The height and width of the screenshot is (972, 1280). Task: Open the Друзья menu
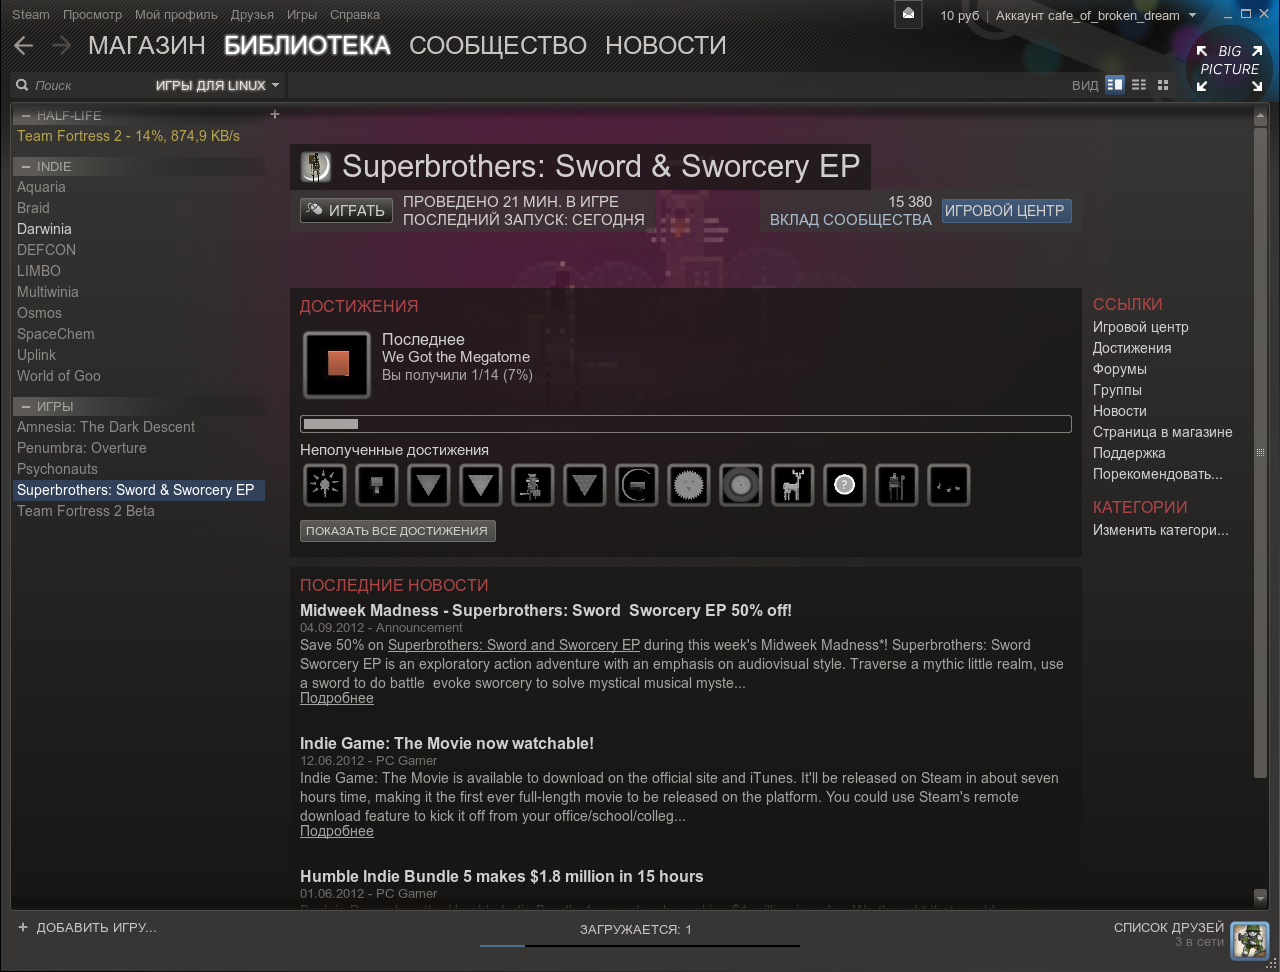pyautogui.click(x=251, y=15)
